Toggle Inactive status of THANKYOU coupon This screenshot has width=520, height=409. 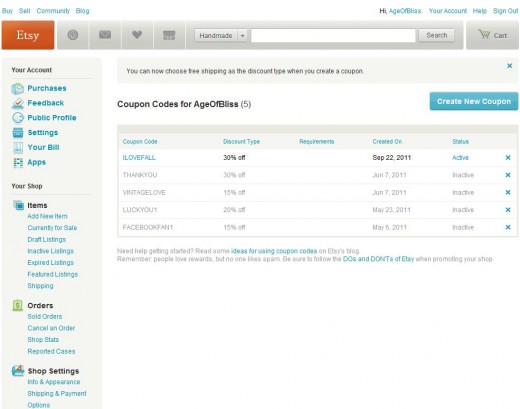463,175
